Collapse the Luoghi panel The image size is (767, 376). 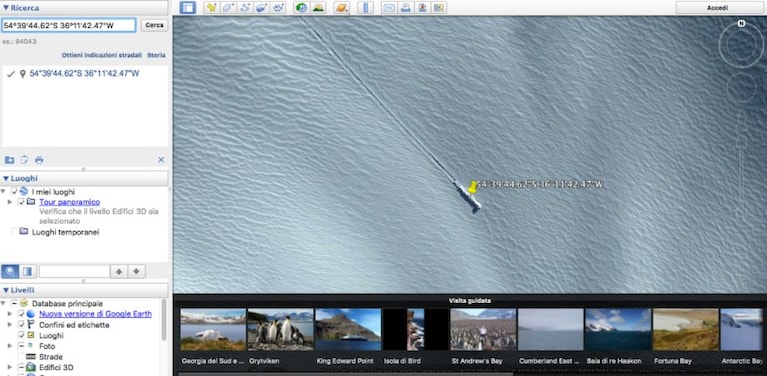click(x=6, y=178)
